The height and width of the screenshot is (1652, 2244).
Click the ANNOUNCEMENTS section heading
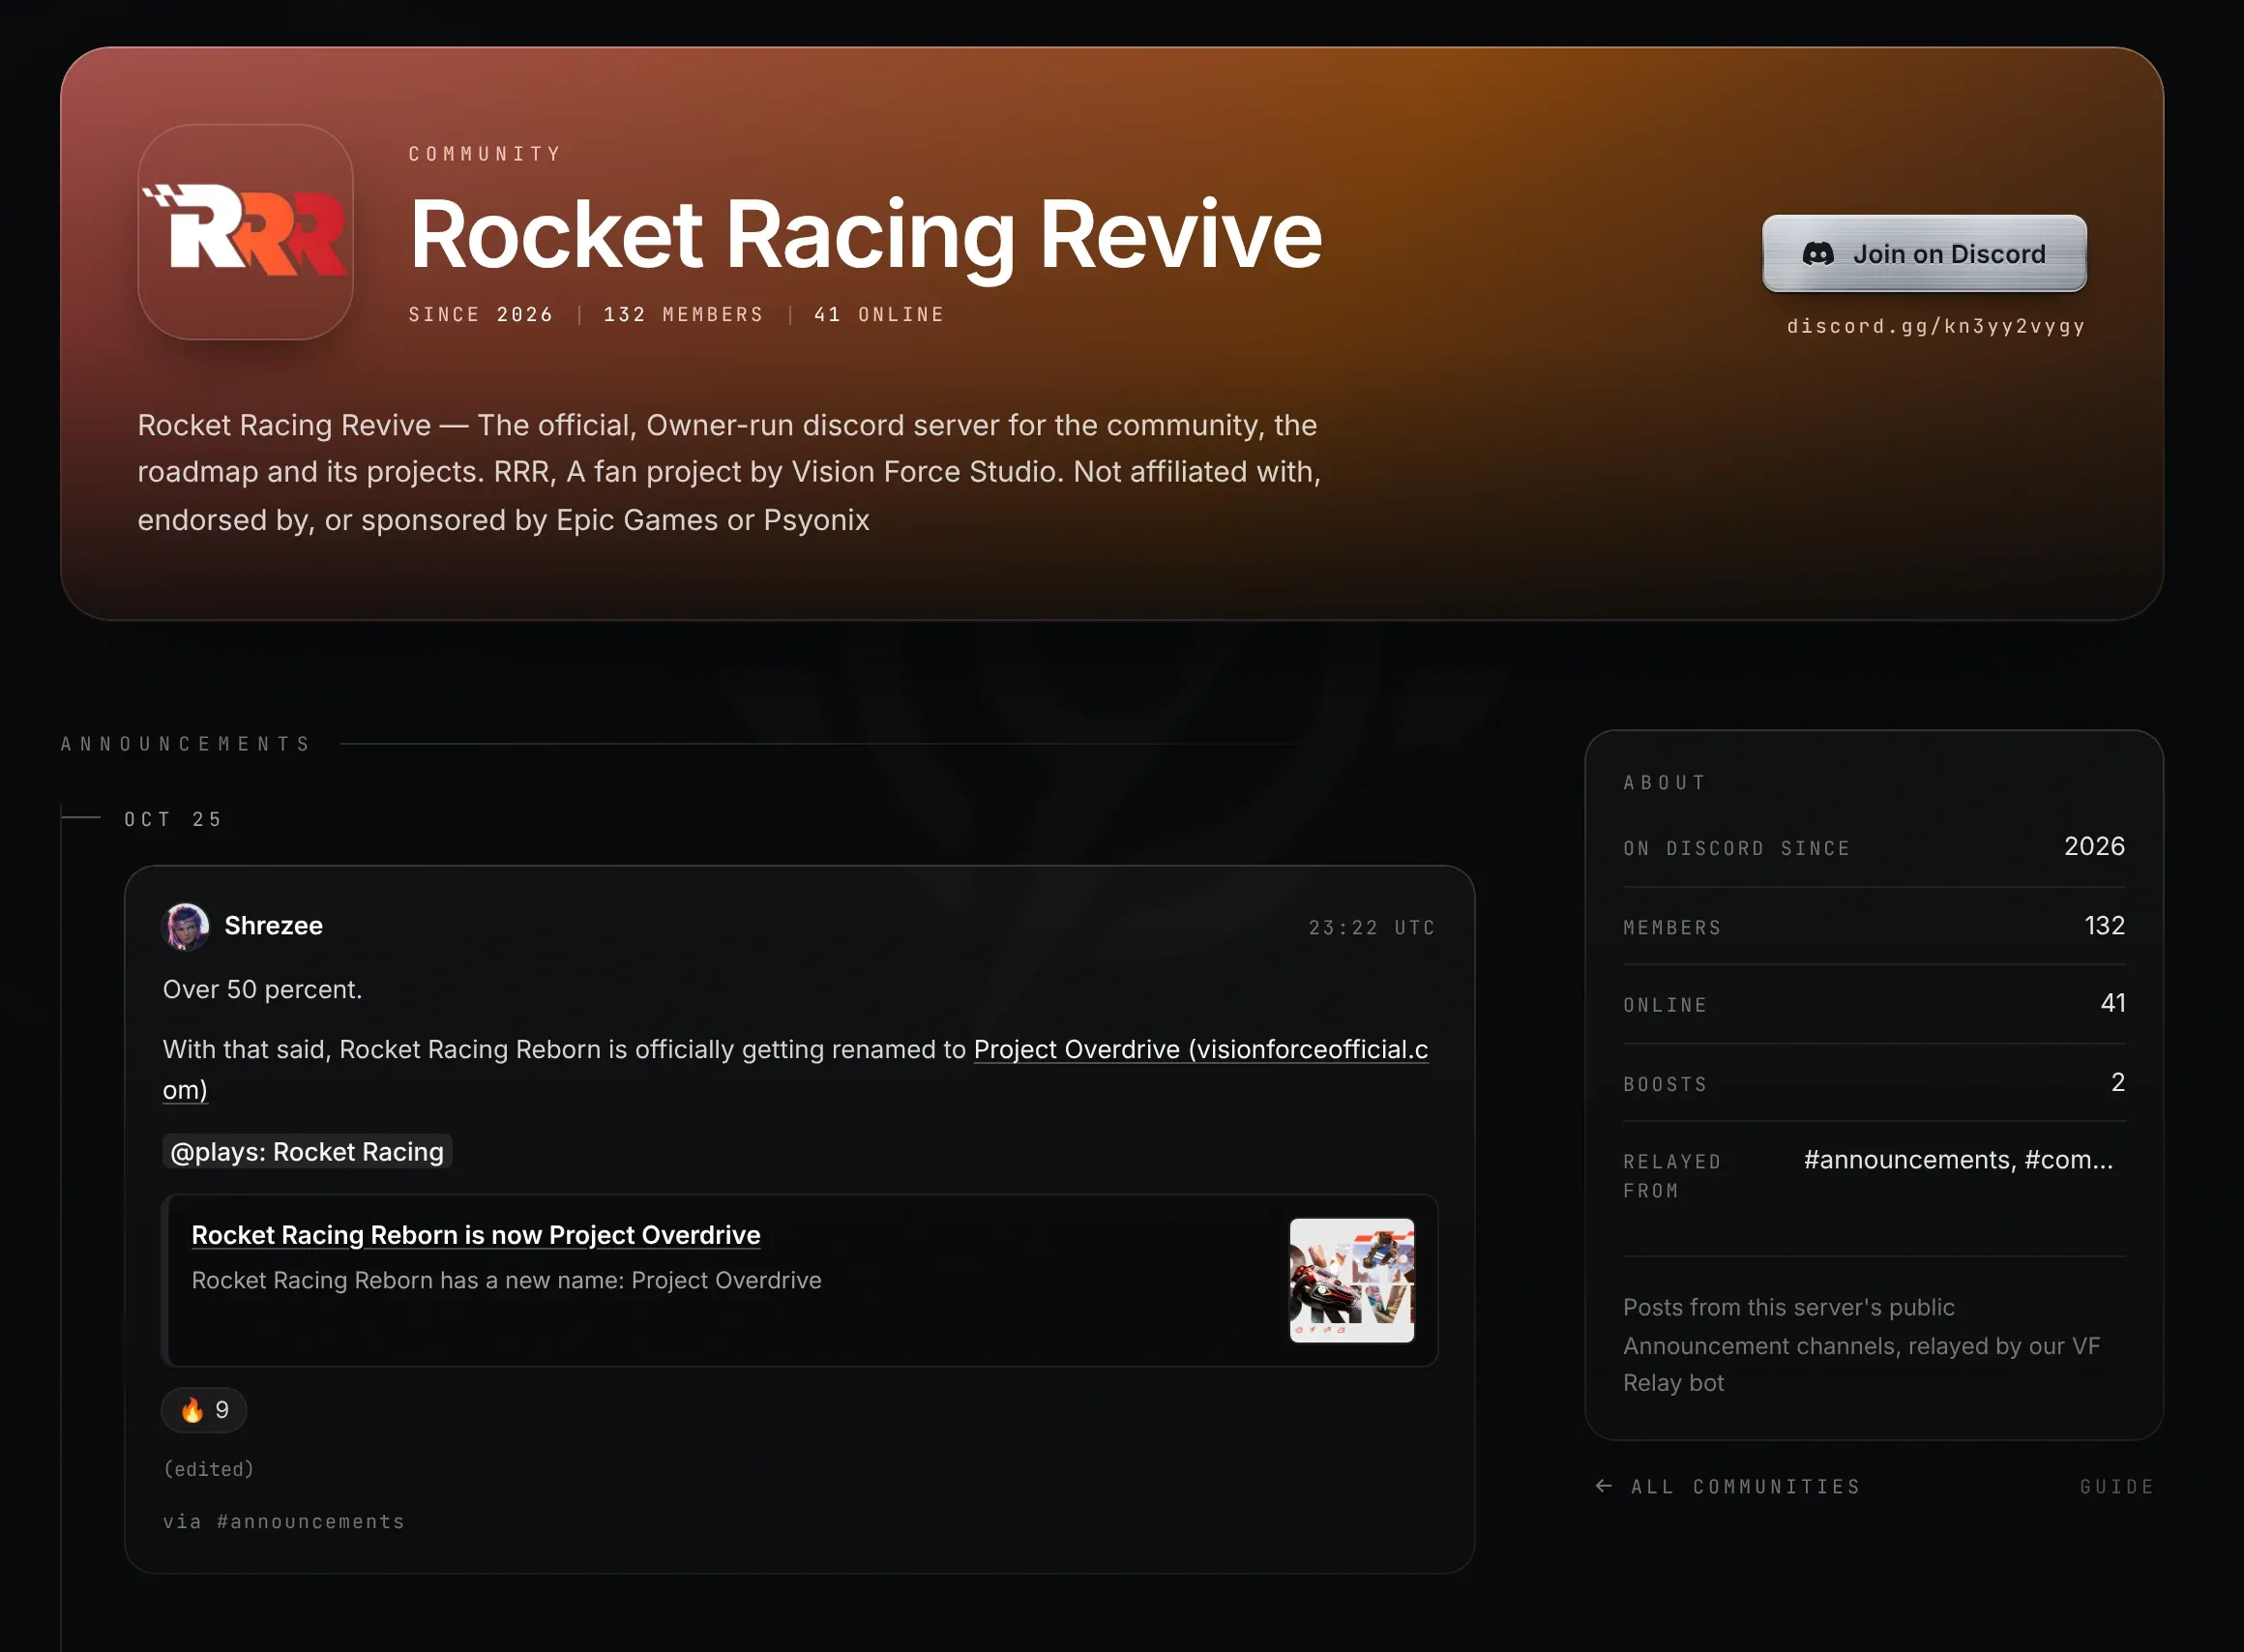coord(186,744)
